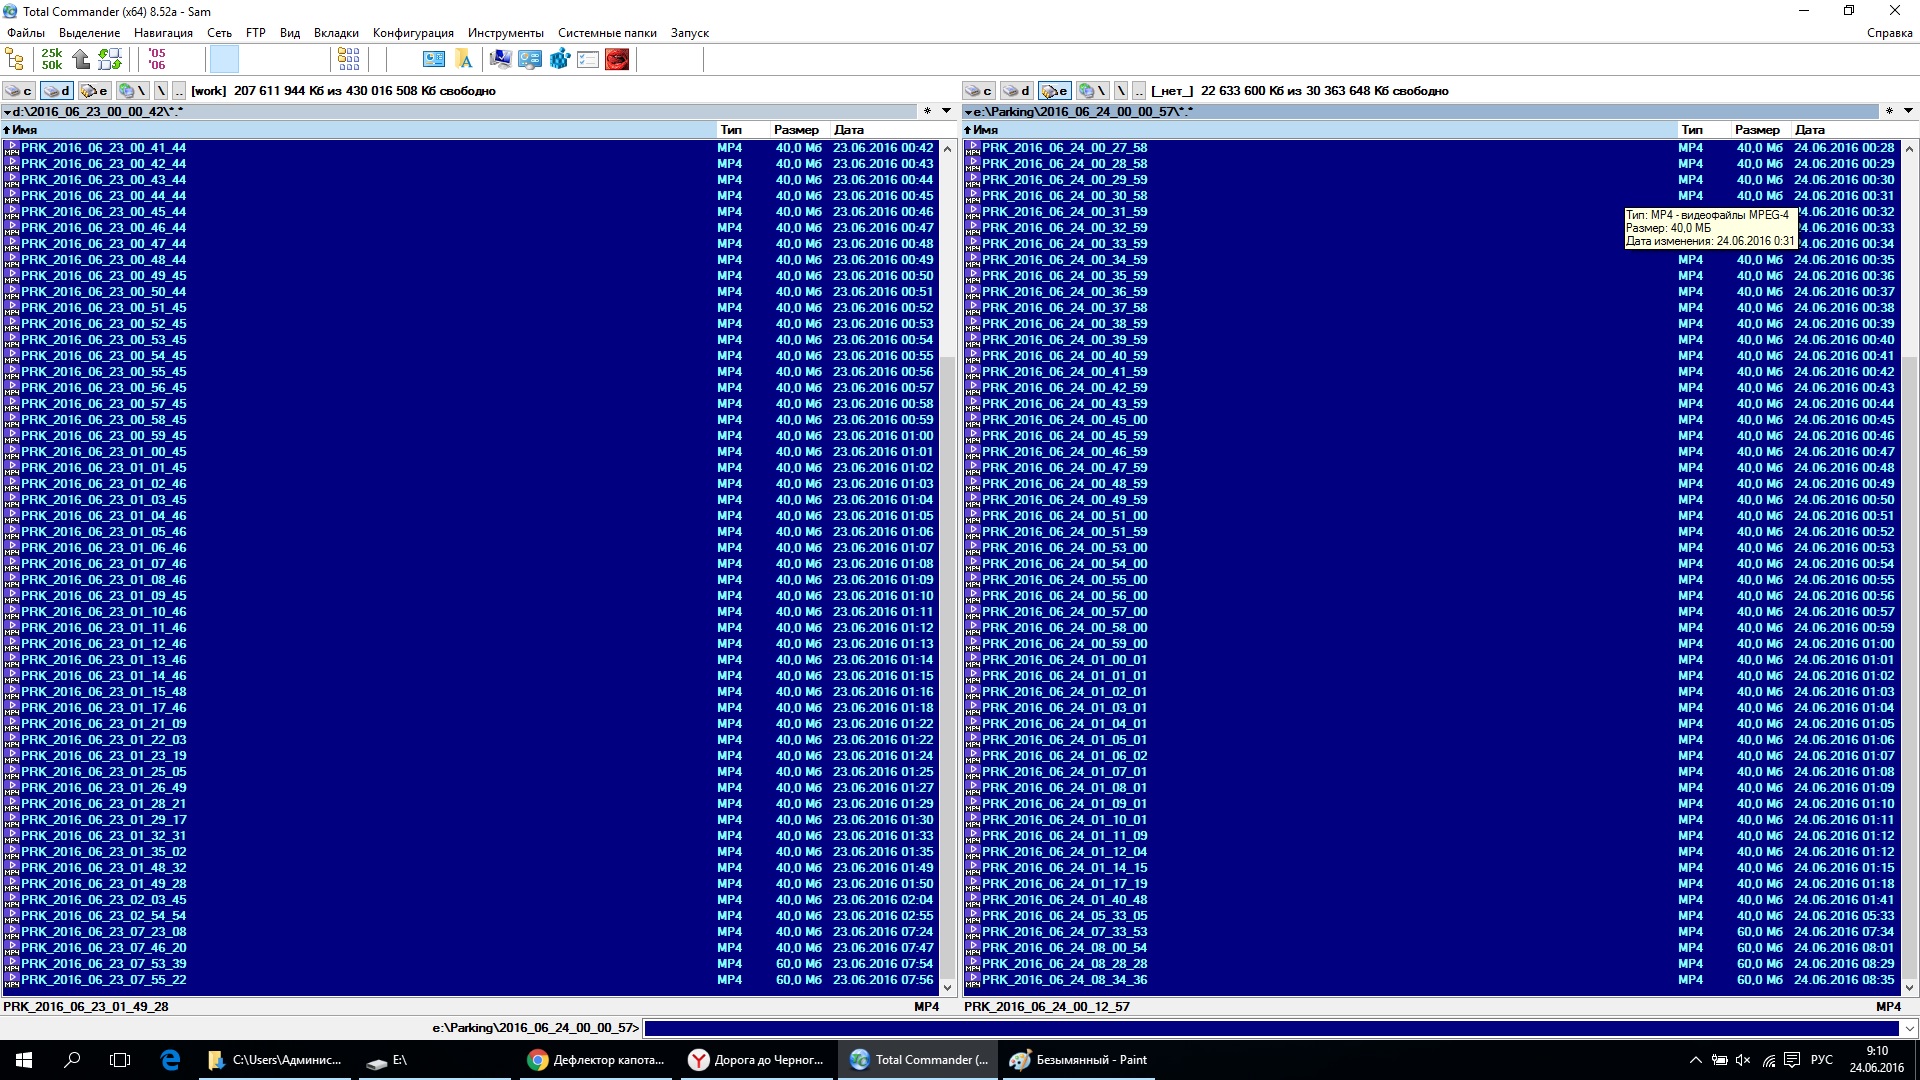Screen dimensions: 1920x1080
Task: Open right panel directory history dropdown arrow
Action: click(1908, 111)
